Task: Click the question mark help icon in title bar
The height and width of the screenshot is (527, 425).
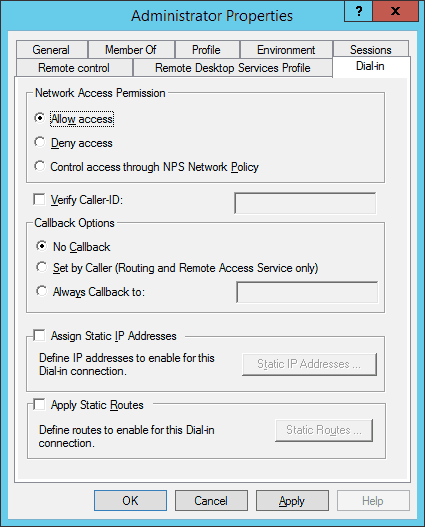Action: pos(358,11)
